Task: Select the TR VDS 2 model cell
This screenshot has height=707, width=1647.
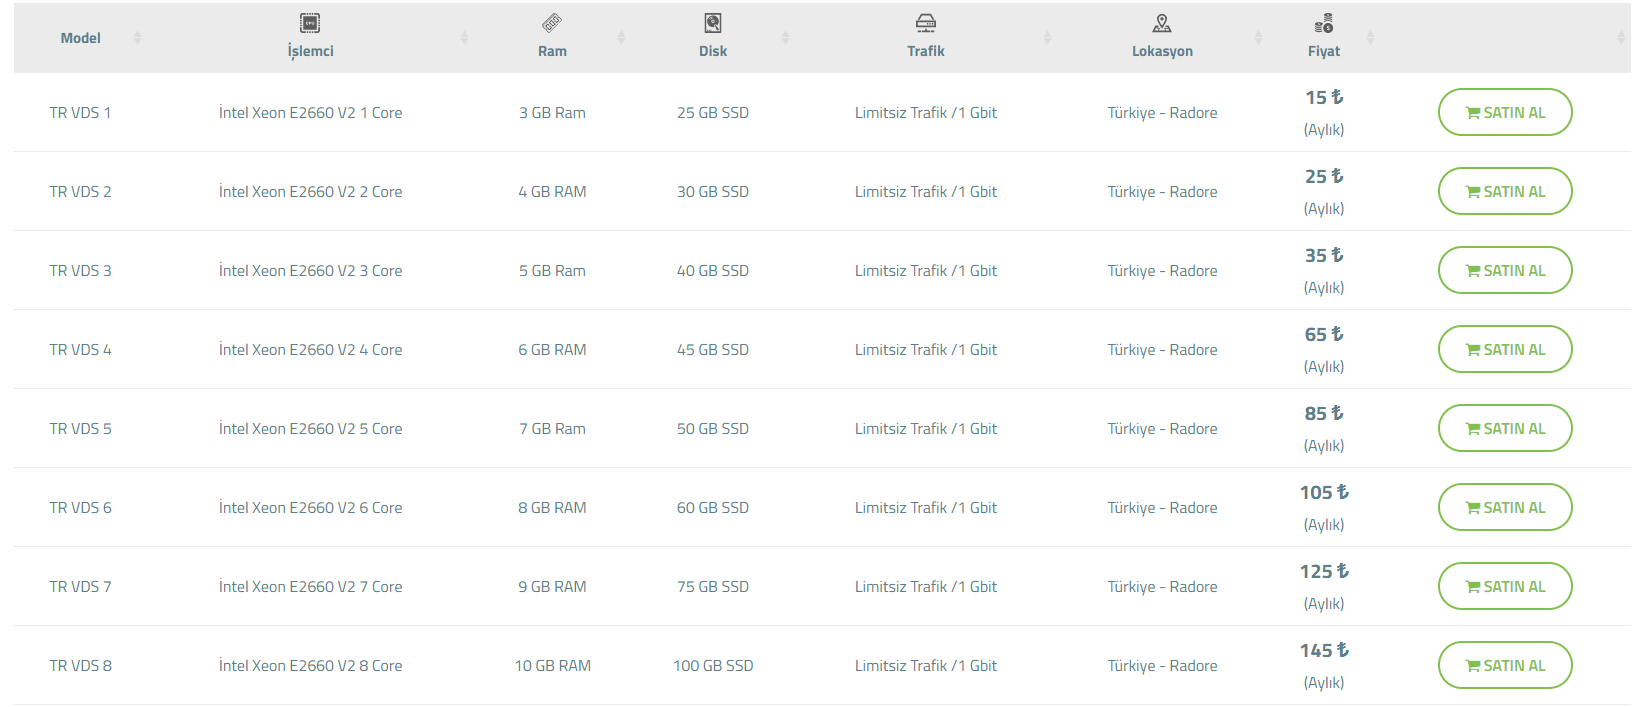Action: pos(80,192)
